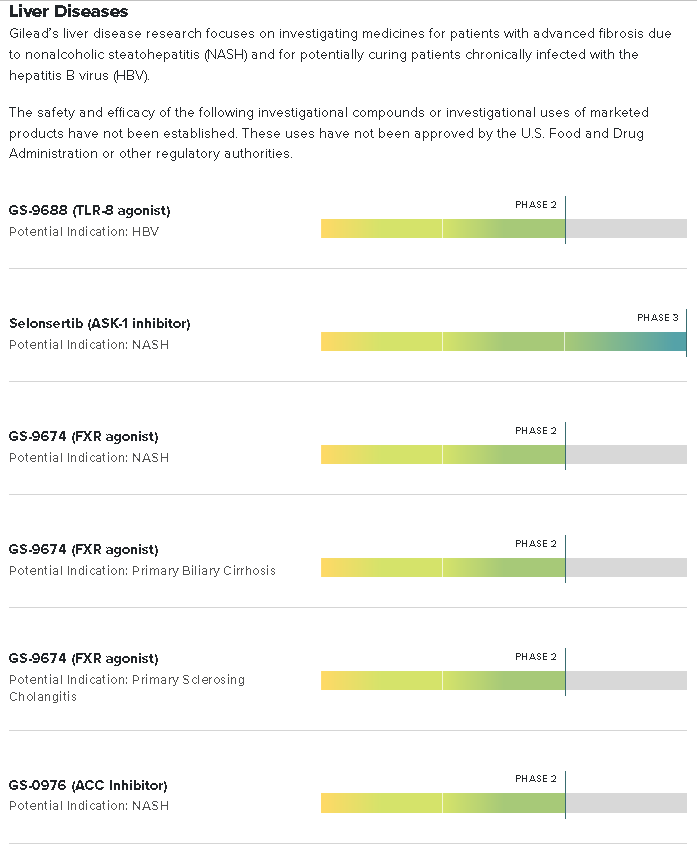Click PHASE 2 label on Primary Biliary Cirrhosis row
The width and height of the screenshot is (697, 856).
[x=535, y=544]
